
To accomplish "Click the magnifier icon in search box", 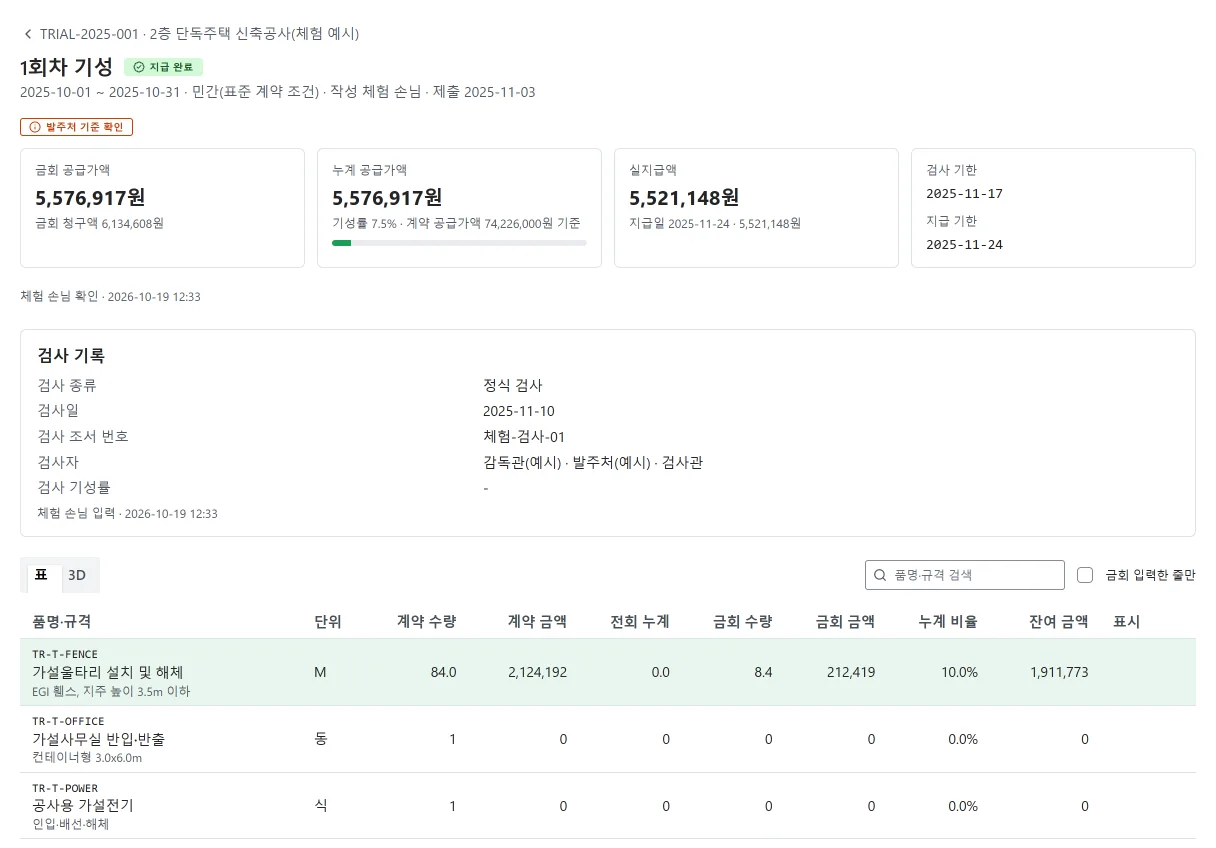I will tap(880, 575).
